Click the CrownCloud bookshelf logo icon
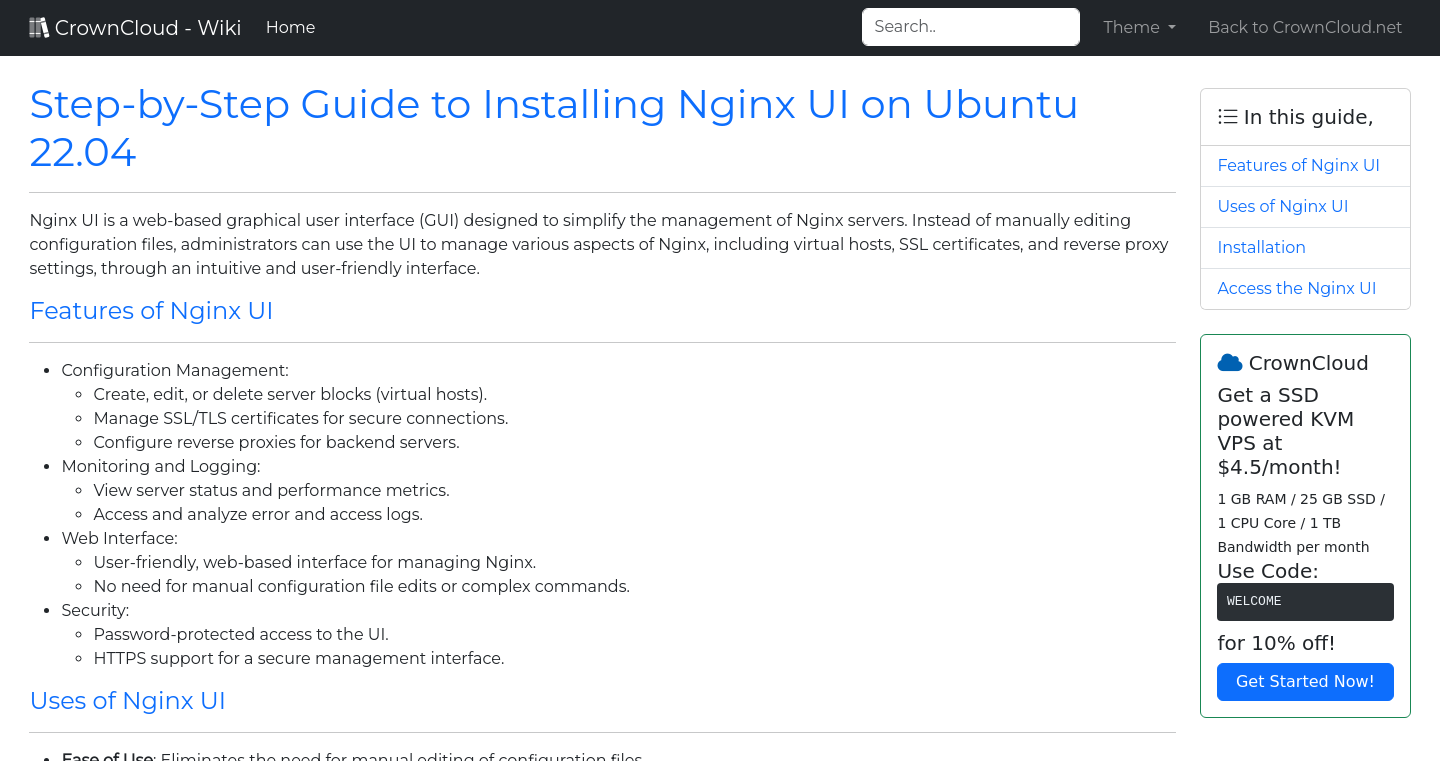The width and height of the screenshot is (1440, 761). tap(39, 26)
